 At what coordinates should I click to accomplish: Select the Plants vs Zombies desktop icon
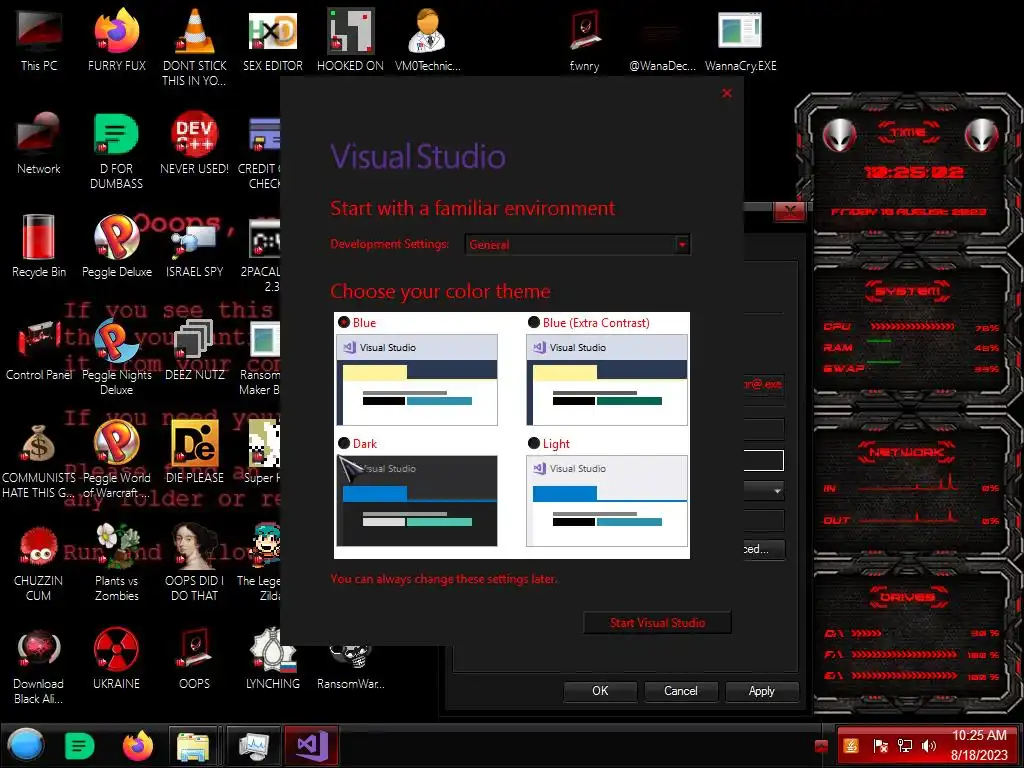[x=117, y=563]
